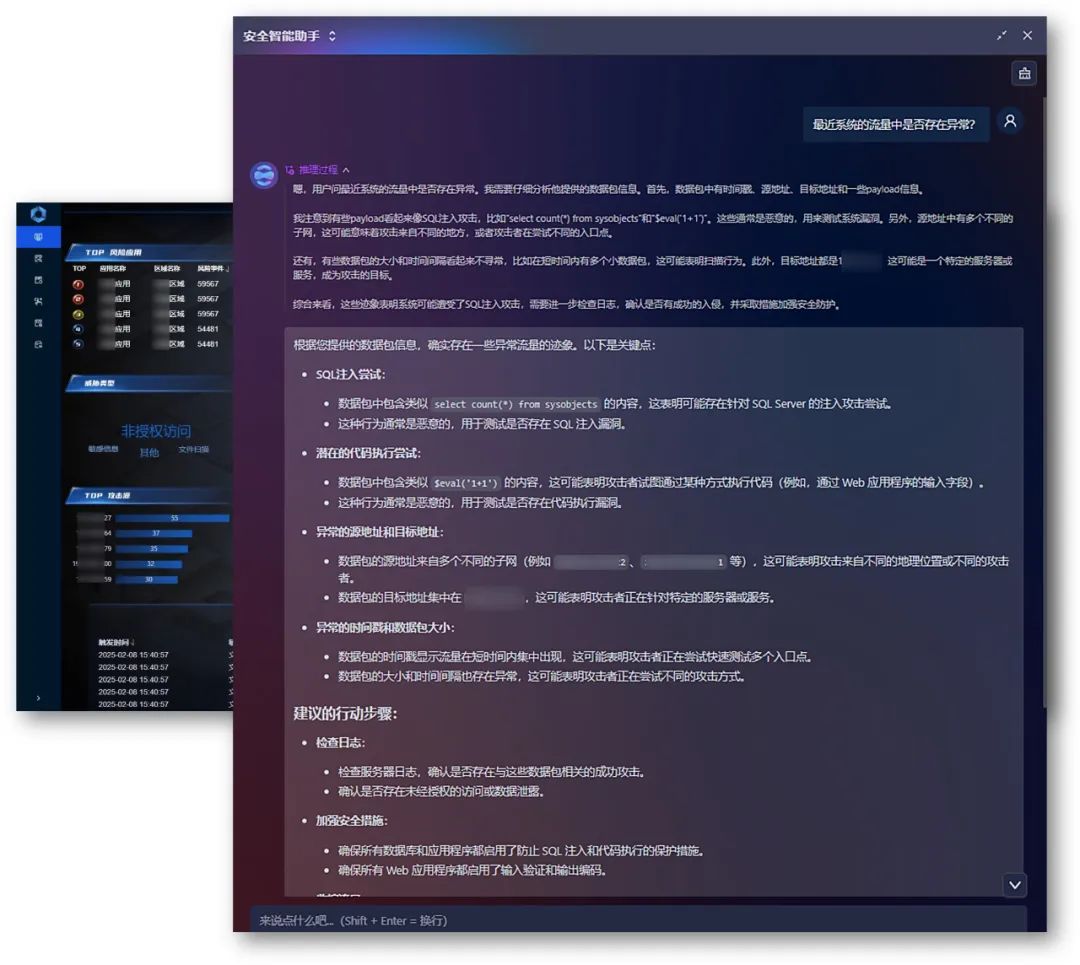Click the clear conversation icon below the title bar
This screenshot has height=965, width=1080.
[1024, 74]
